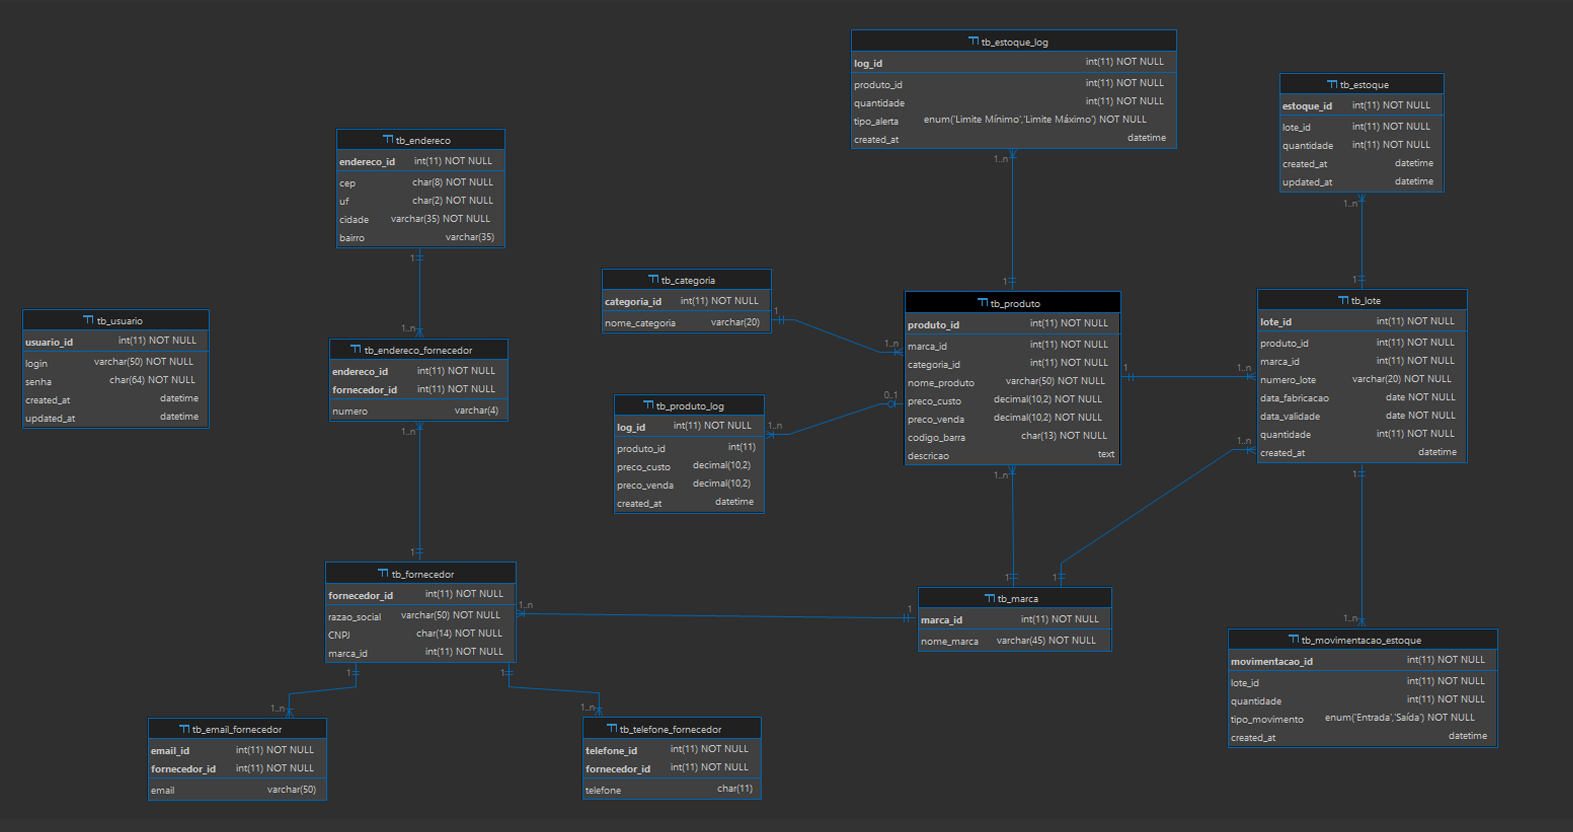Click the cidade column row

point(420,219)
